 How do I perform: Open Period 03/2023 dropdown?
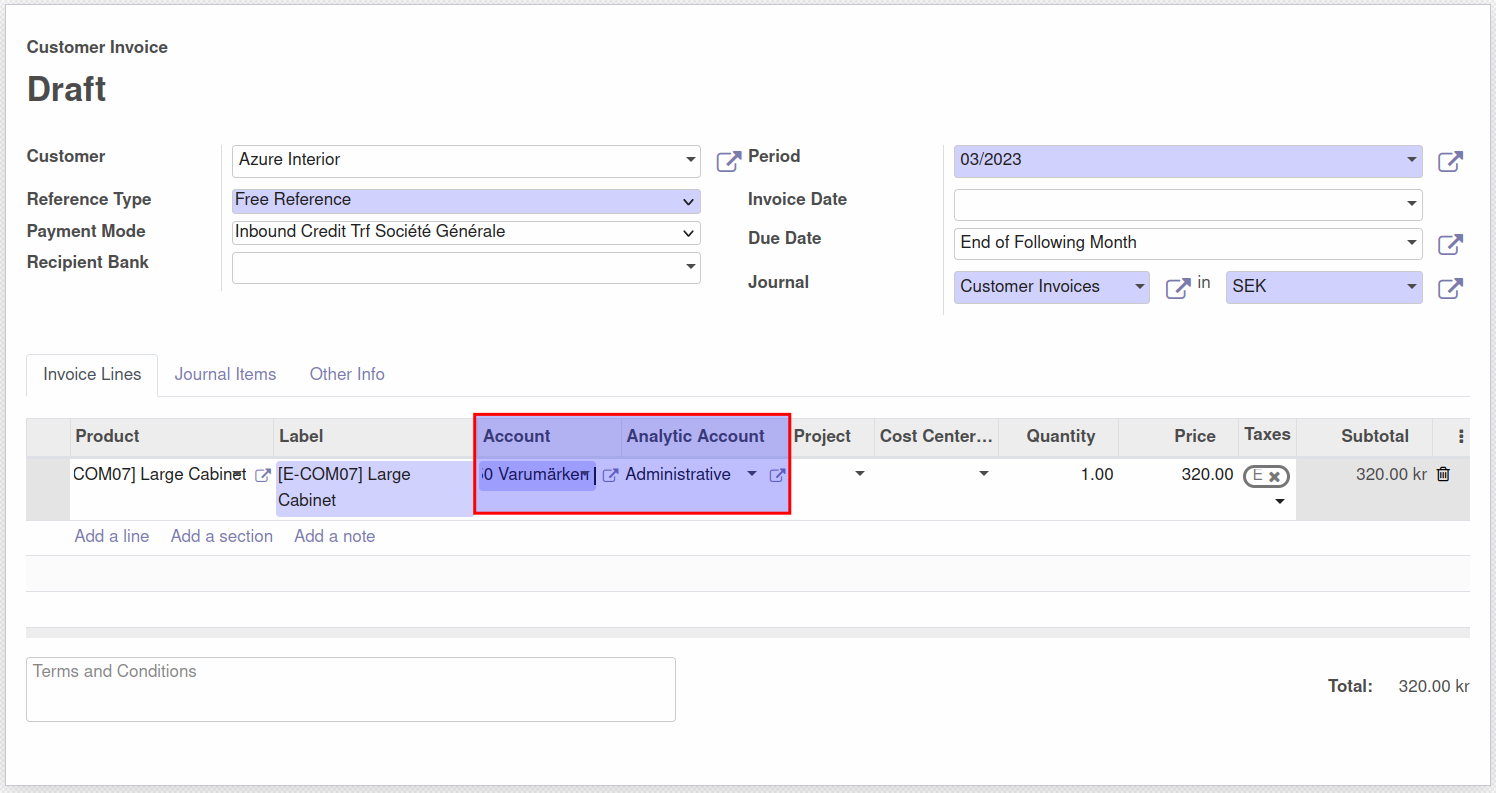pyautogui.click(x=1411, y=159)
